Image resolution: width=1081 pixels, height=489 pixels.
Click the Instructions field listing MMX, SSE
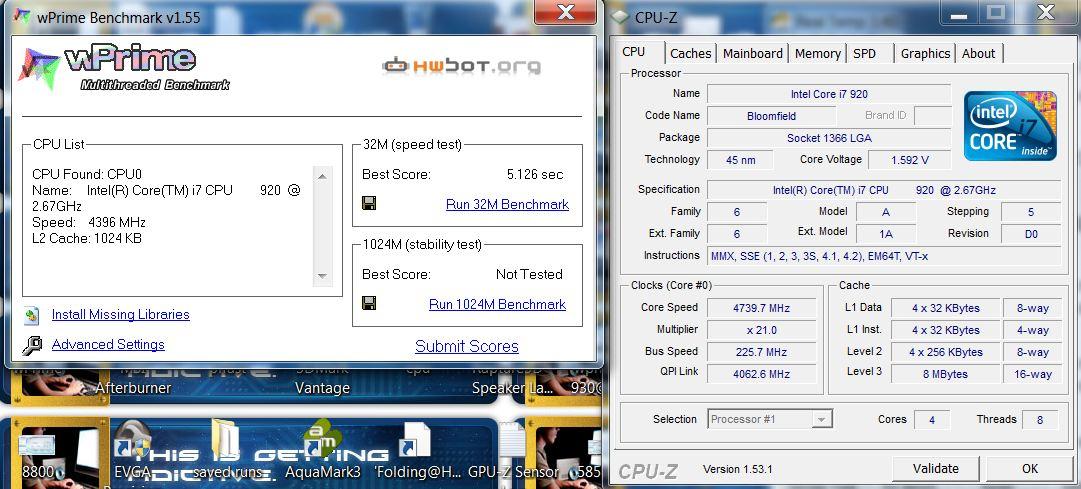pyautogui.click(x=884, y=256)
